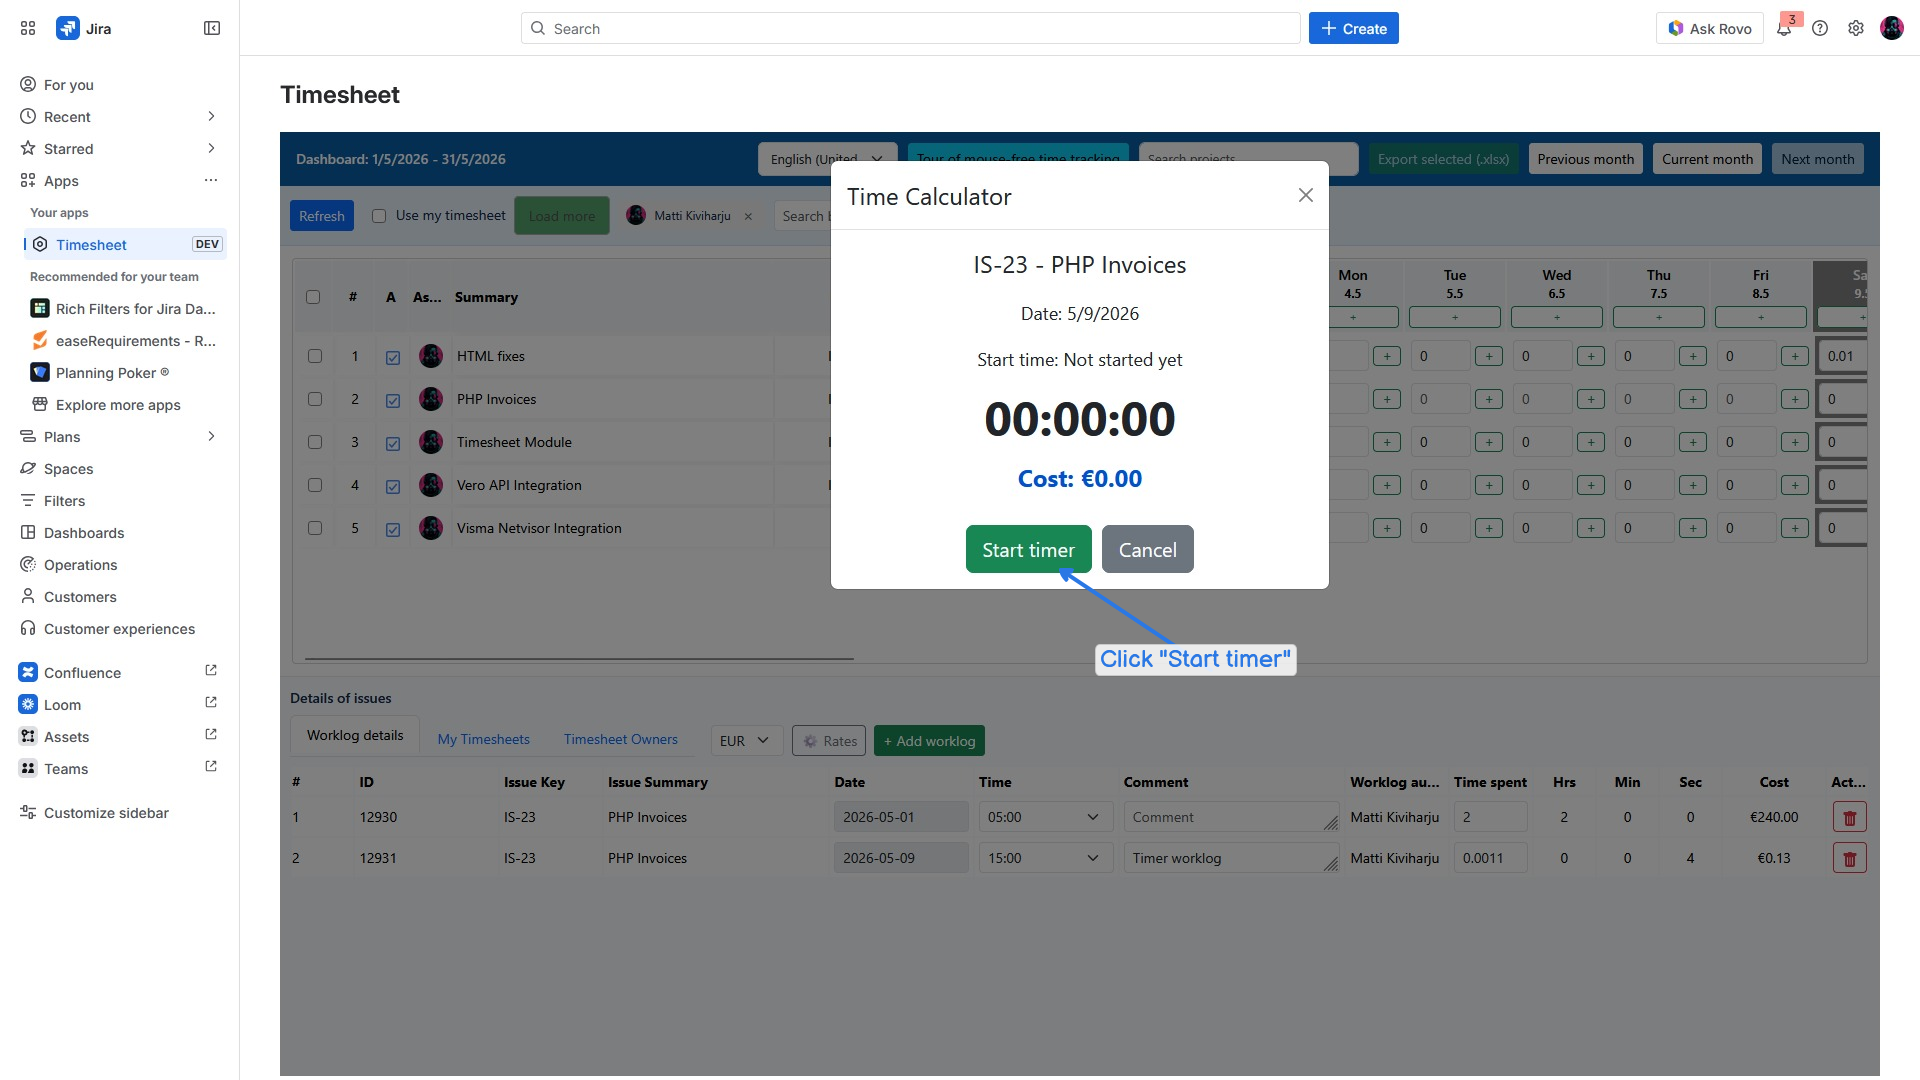Click Previous month button
This screenshot has height=1080, width=1920.
point(1585,159)
